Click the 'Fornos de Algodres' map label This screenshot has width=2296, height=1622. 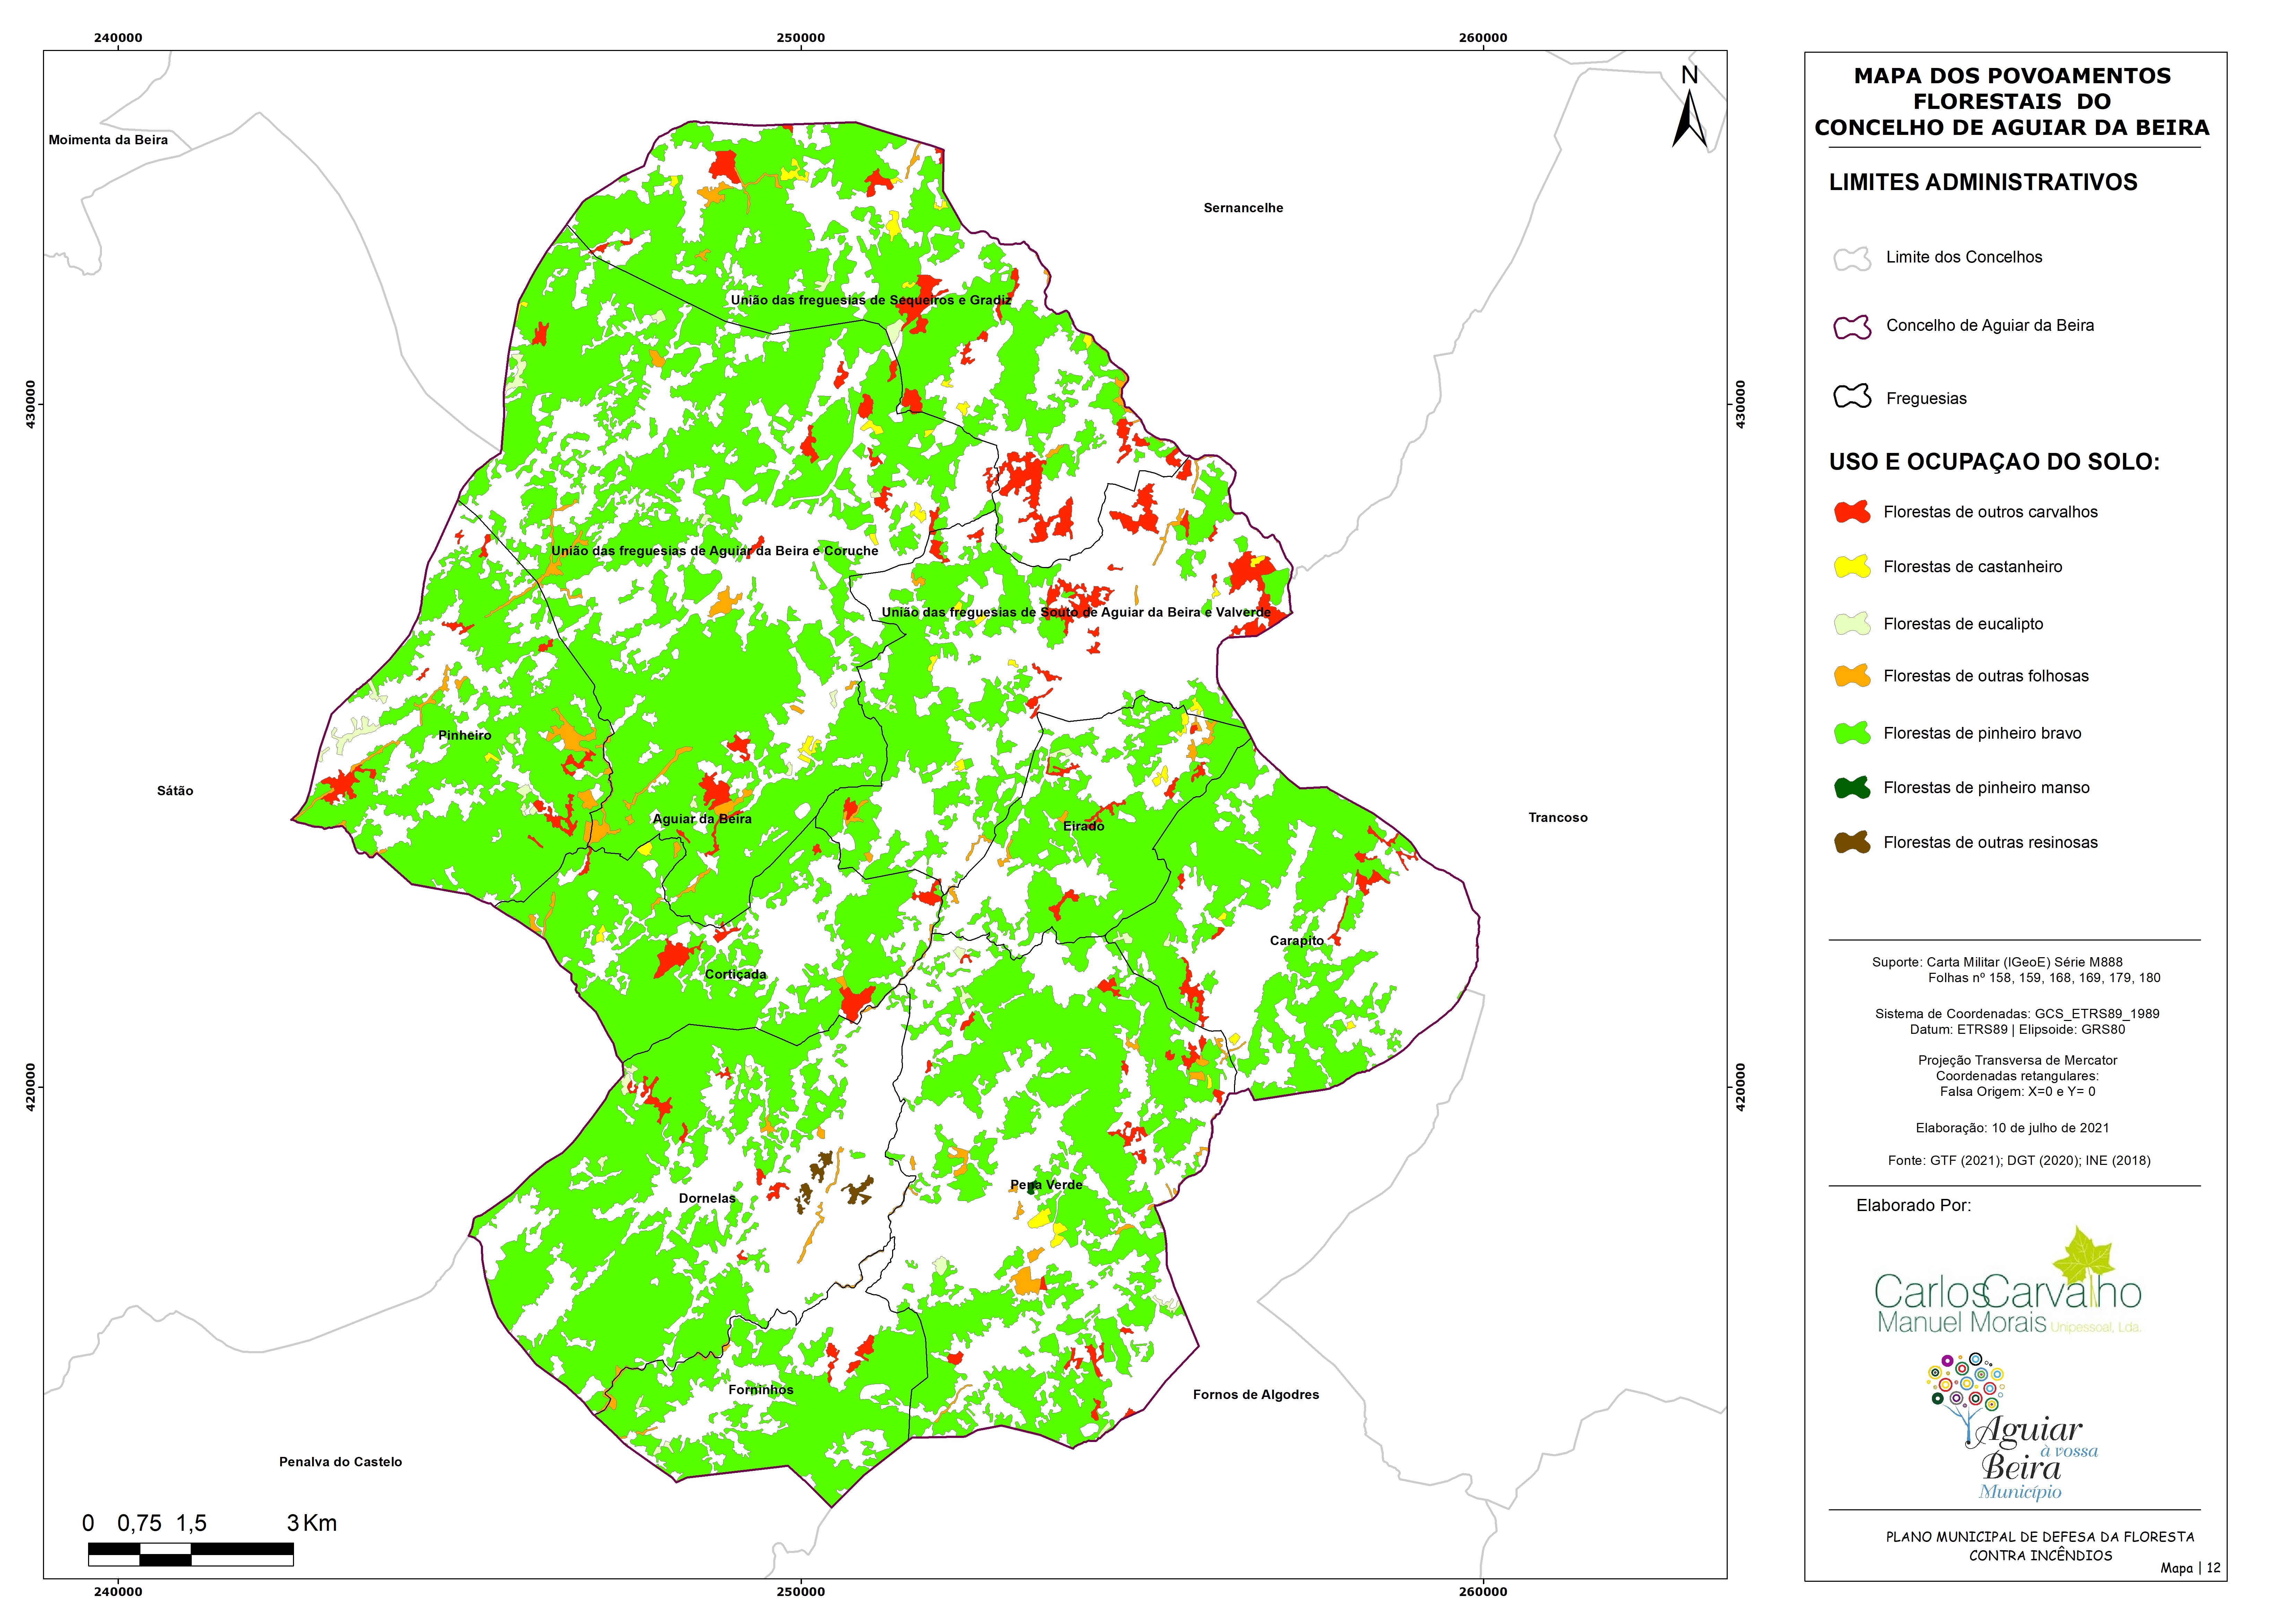[1256, 1395]
